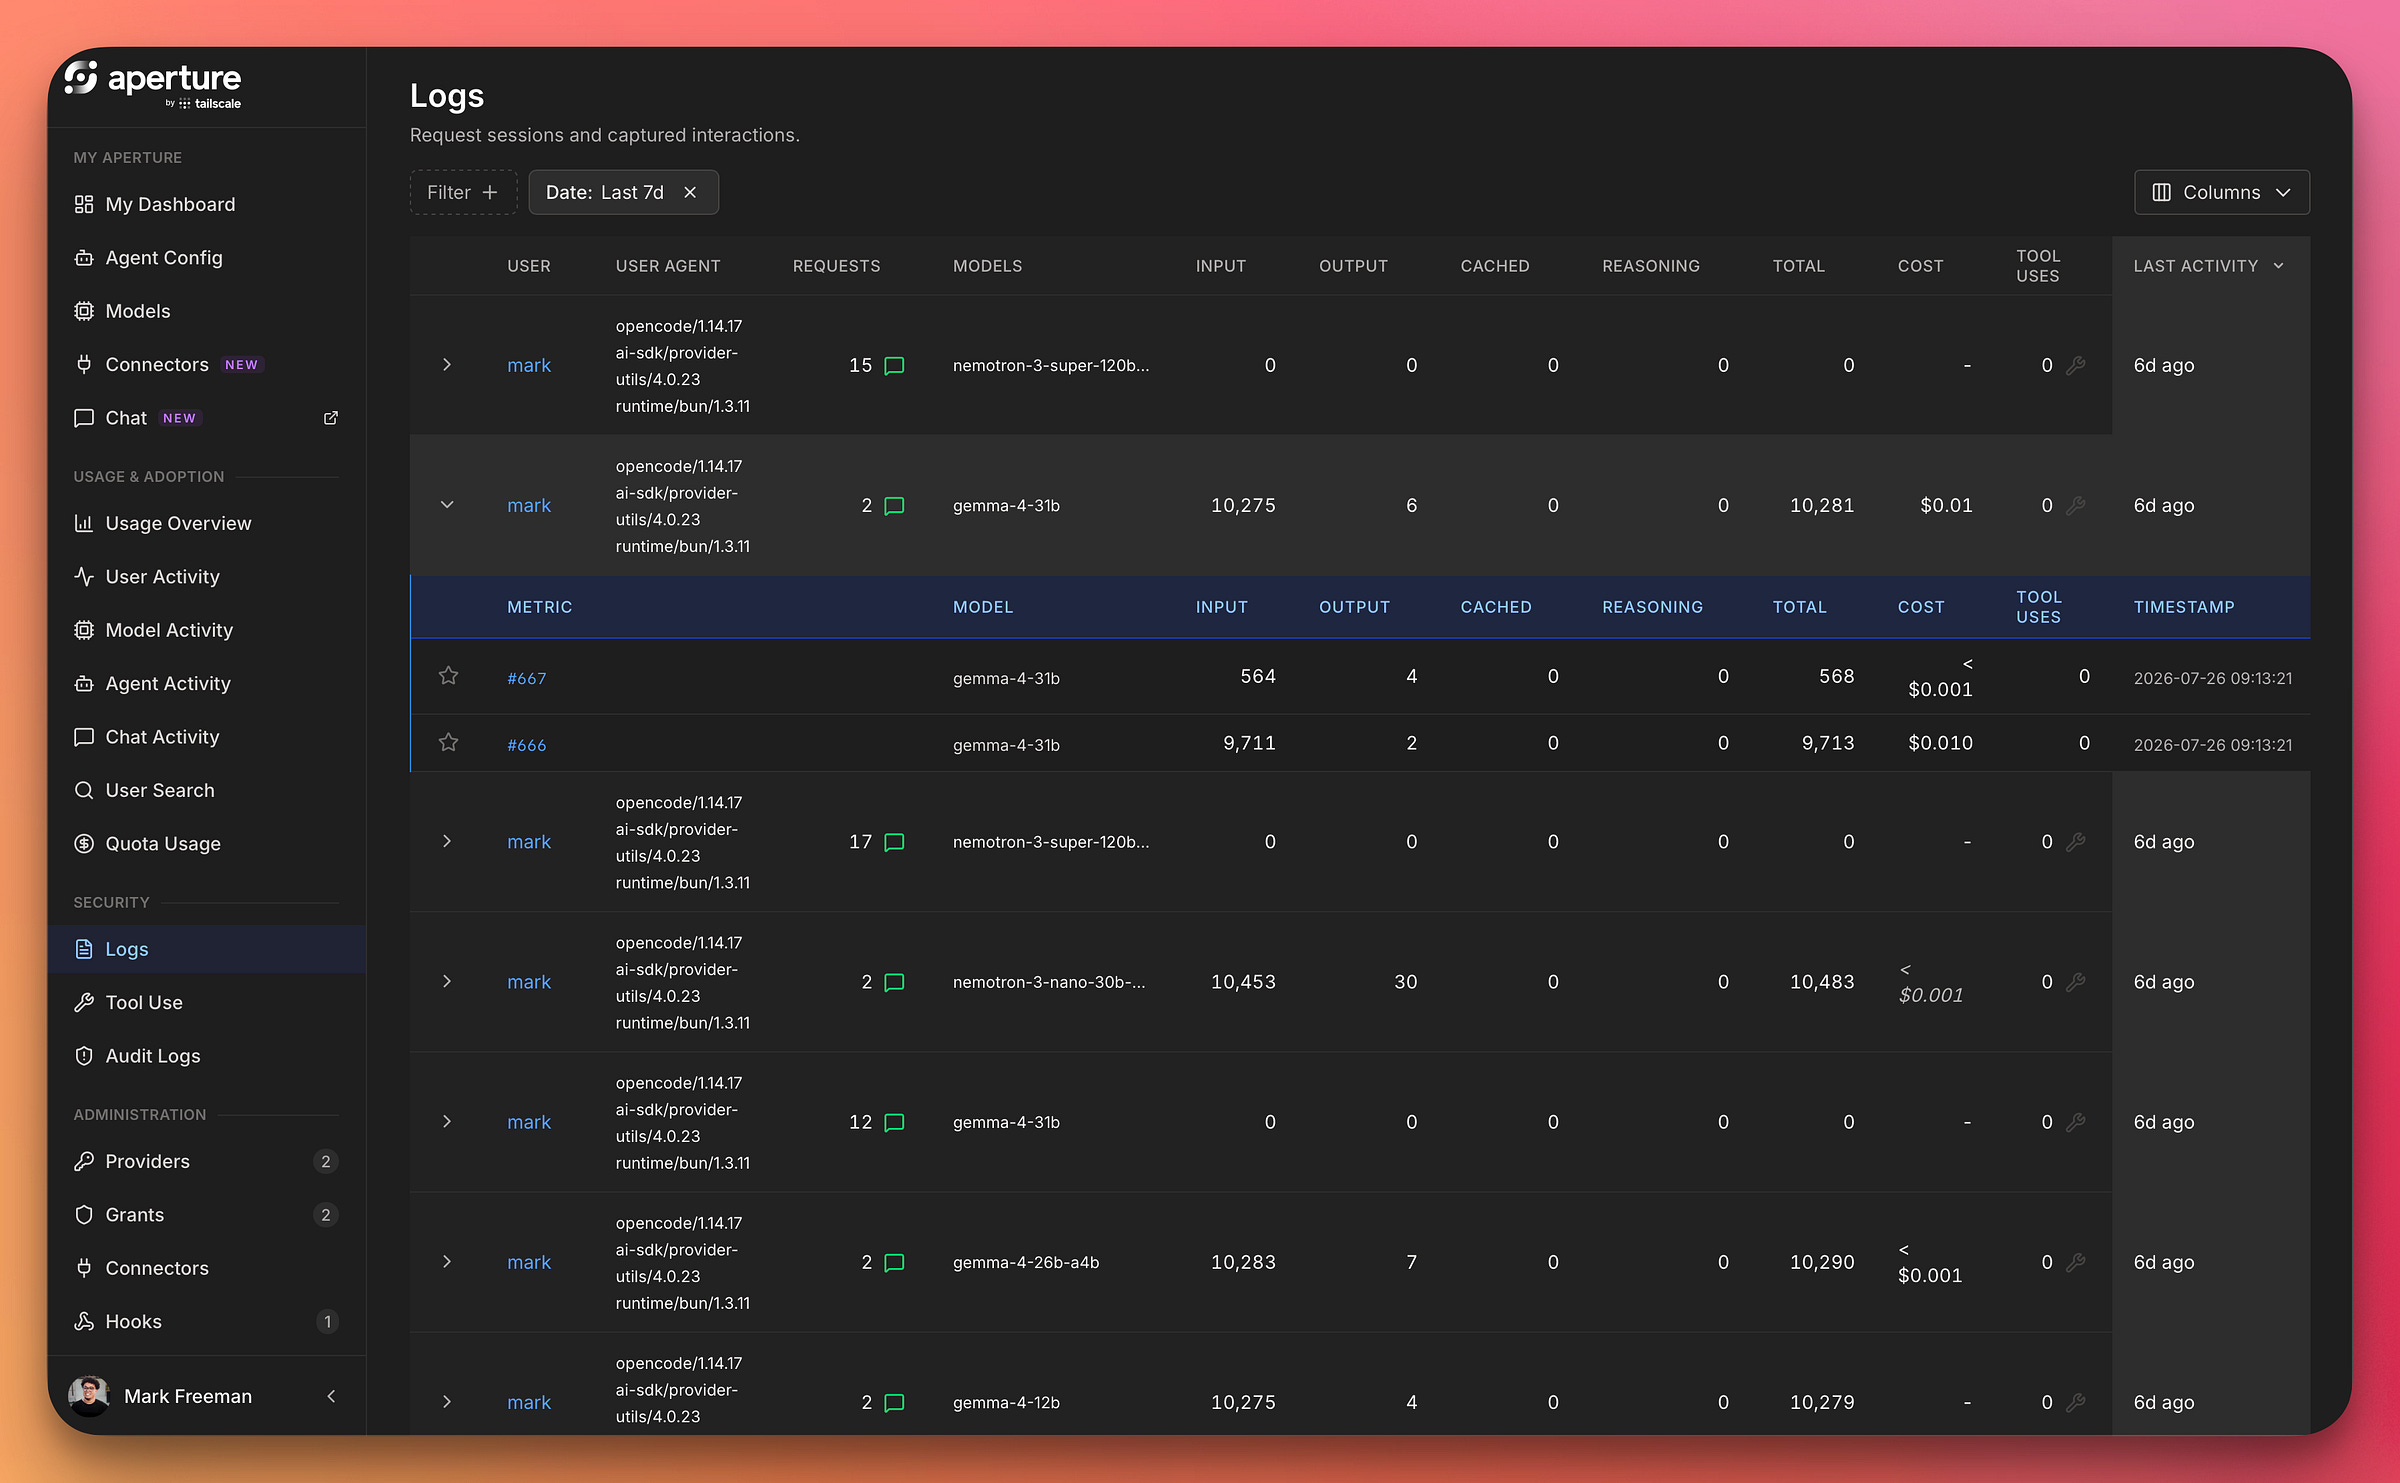Add a new Filter
Image resolution: width=2400 pixels, height=1483 pixels.
click(x=463, y=193)
